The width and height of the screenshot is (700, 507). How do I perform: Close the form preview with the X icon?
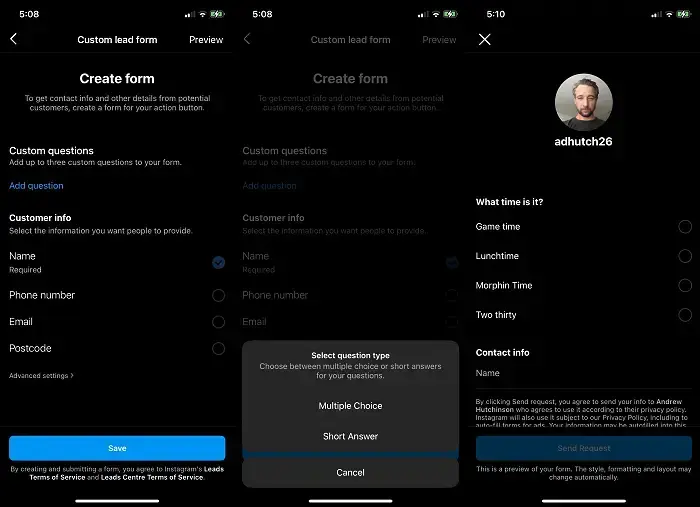pos(485,40)
